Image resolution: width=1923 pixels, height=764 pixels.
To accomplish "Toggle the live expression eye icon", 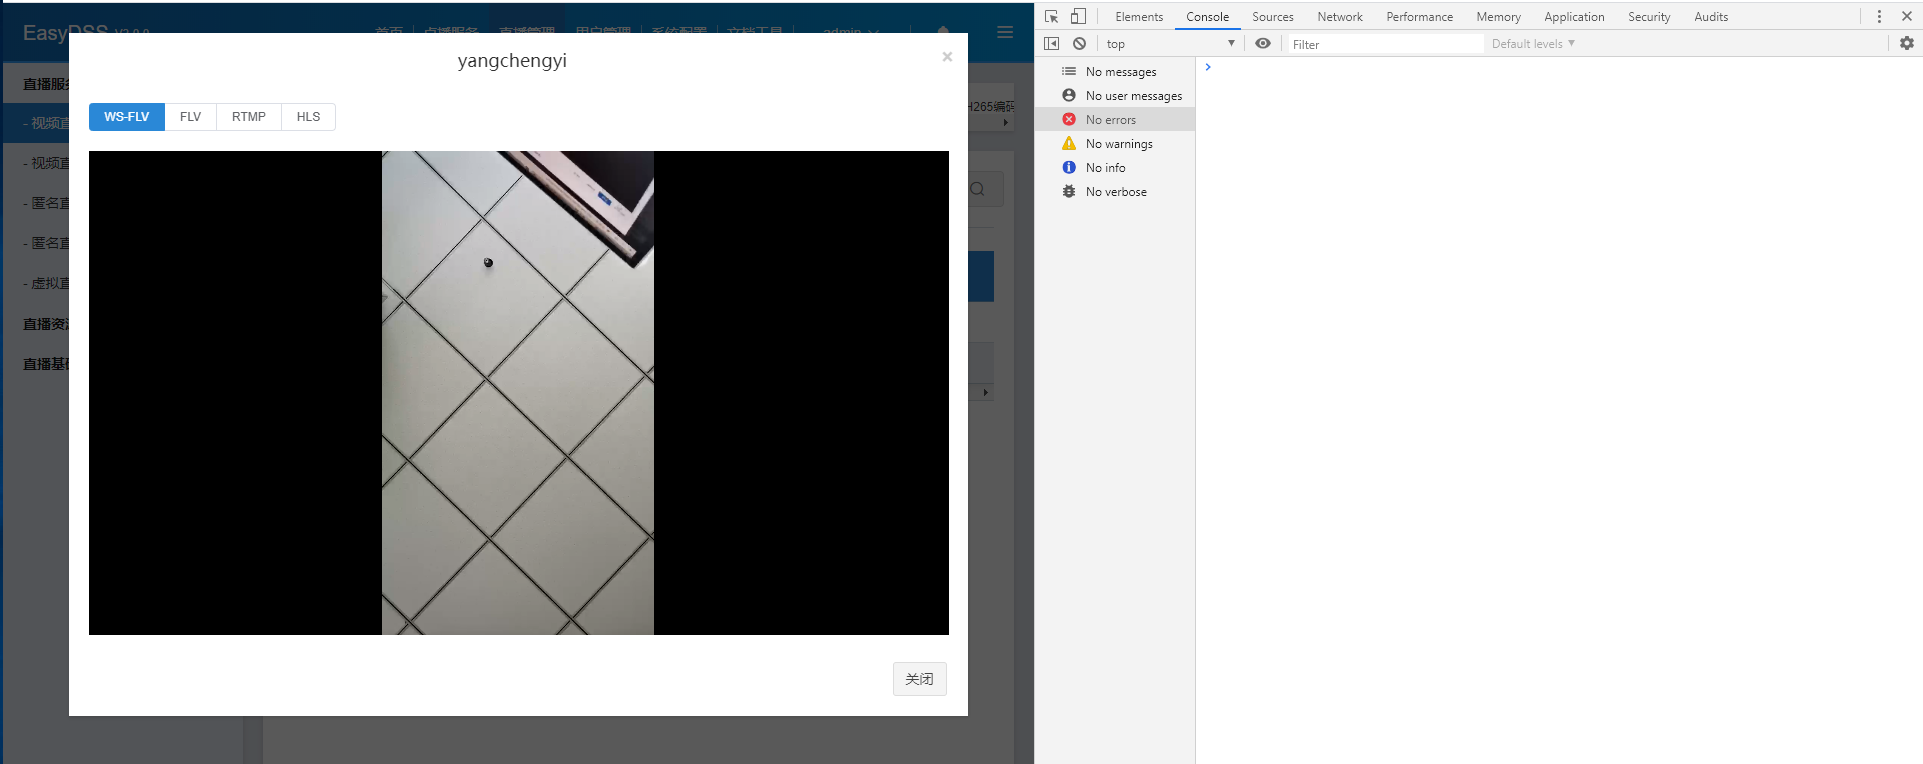I will click(x=1263, y=44).
